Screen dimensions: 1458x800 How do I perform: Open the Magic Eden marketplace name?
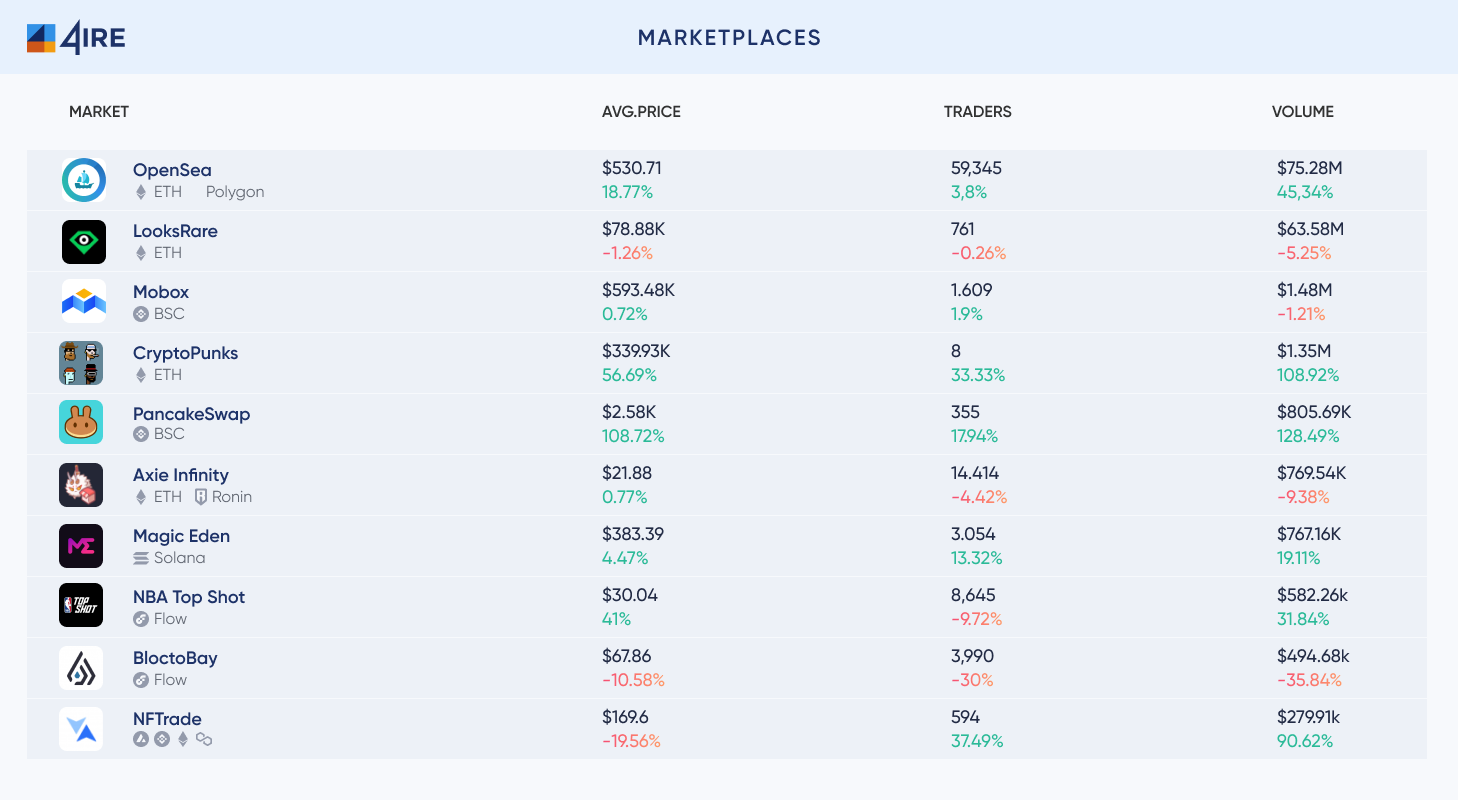[x=181, y=536]
